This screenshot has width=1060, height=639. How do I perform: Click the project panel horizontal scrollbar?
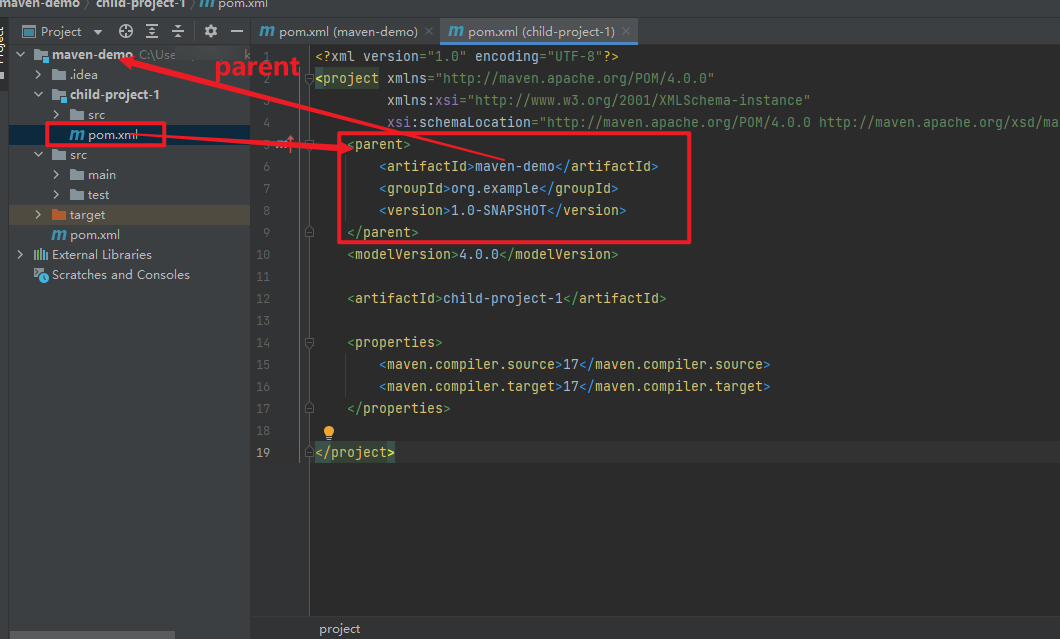(x=92, y=635)
